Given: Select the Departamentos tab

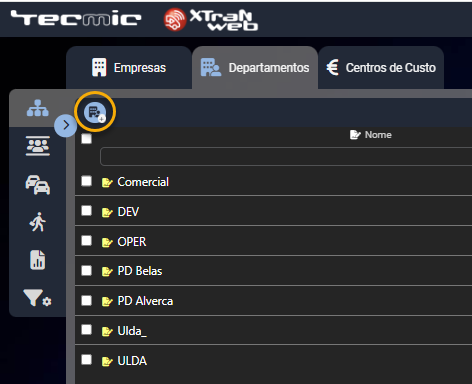Looking at the screenshot, I should click(x=255, y=68).
